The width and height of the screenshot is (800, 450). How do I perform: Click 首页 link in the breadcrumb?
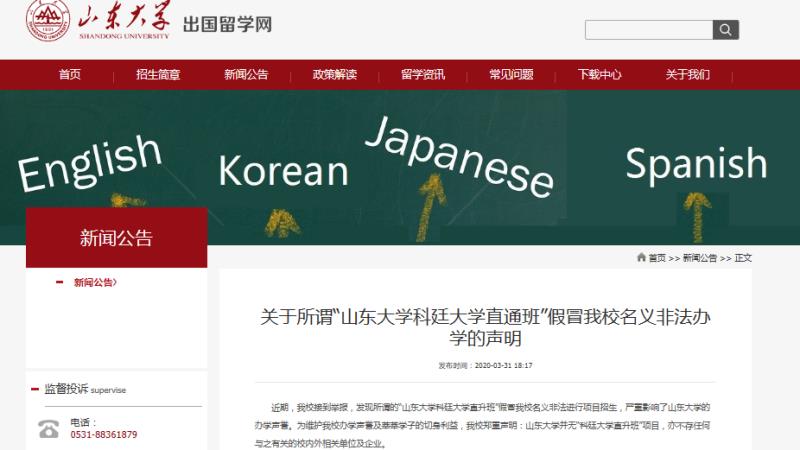(x=657, y=258)
